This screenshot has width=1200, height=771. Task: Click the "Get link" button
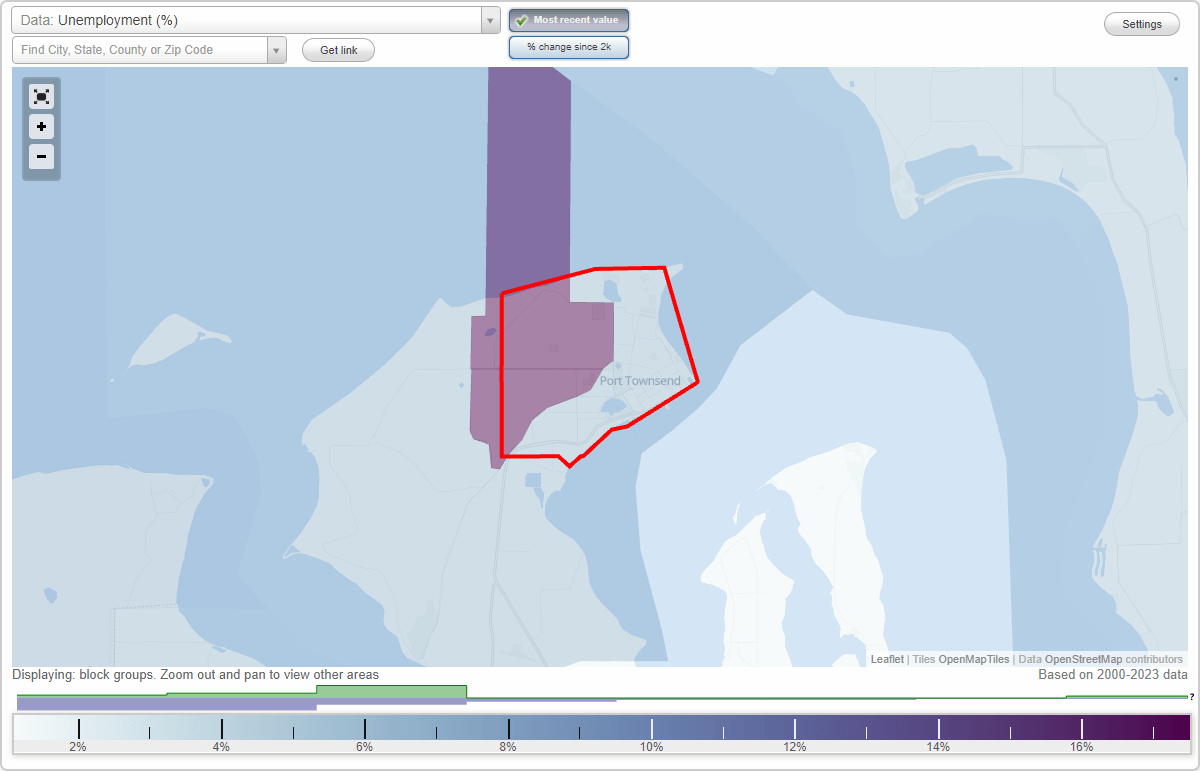tap(337, 49)
